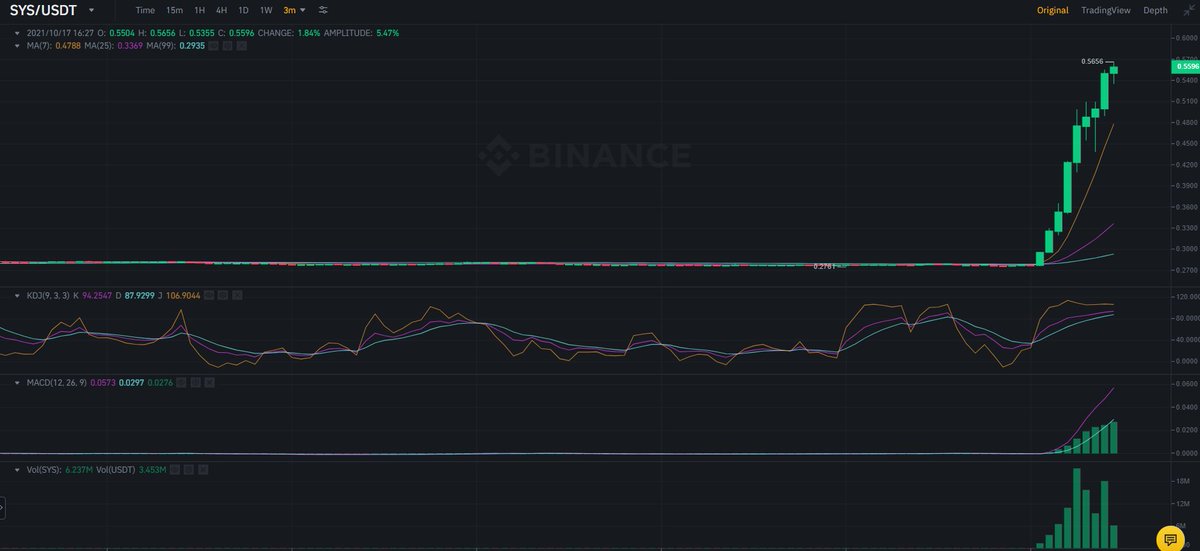1200x551 pixels.
Task: Remove MA indicator with its close icon
Action: pos(241,45)
